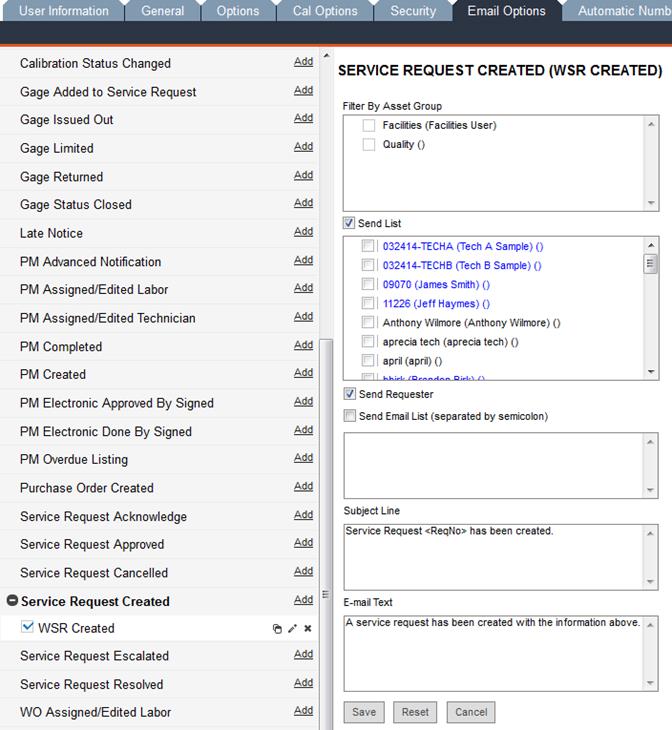672x730 pixels.
Task: Click the Send List scrollbar thumb
Action: pyautogui.click(x=651, y=264)
